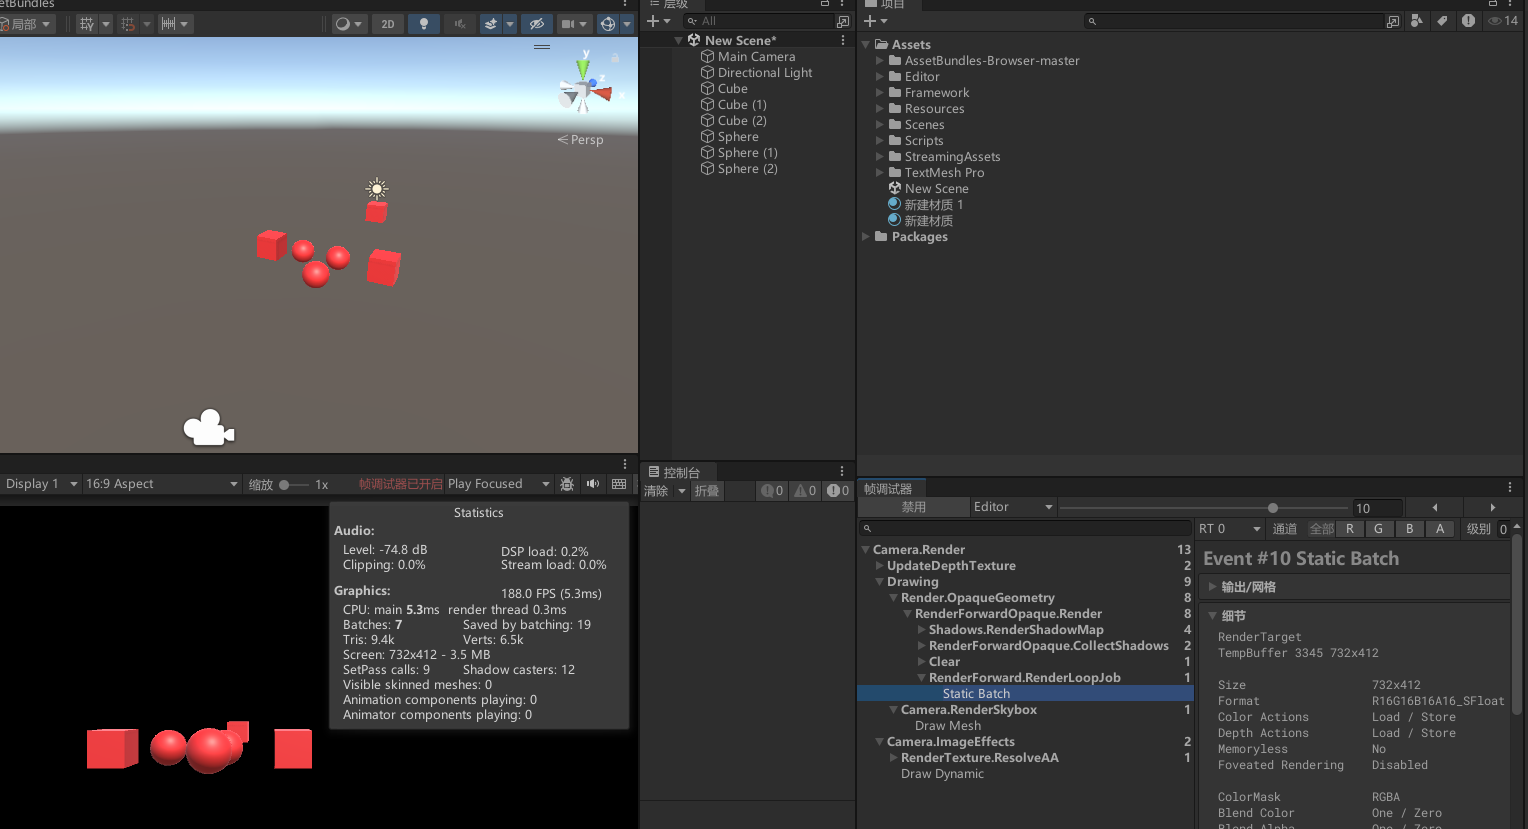Click the Gizmos sphere icon in Scene toolbar
1528x829 pixels.
coord(607,24)
